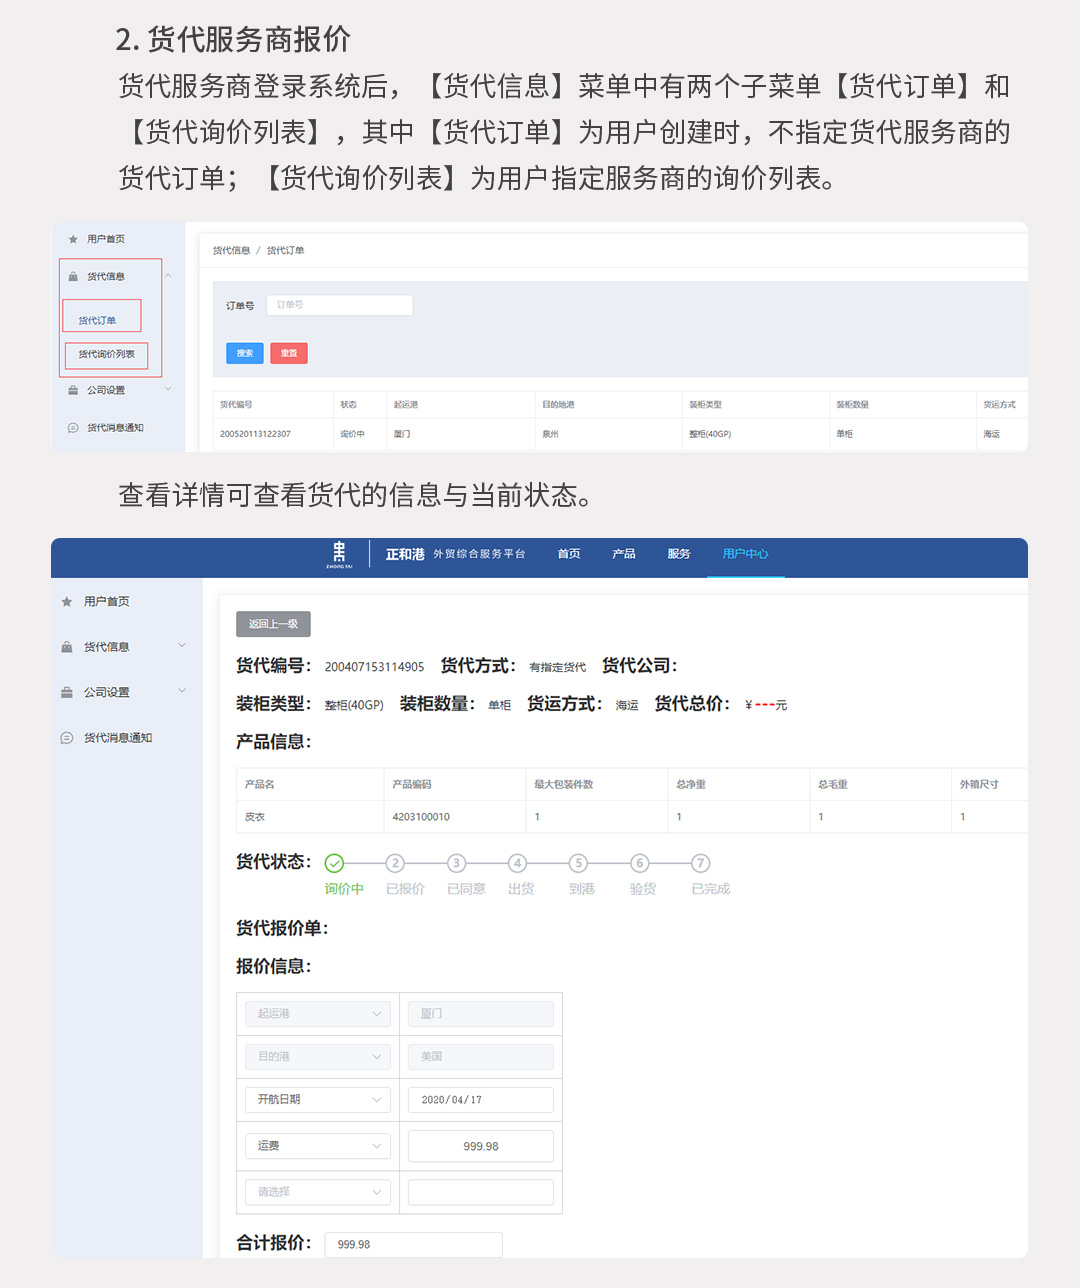Click the star icon beside 用户首页 in lower sidebar
Viewport: 1080px width, 1288px height.
point(67,602)
